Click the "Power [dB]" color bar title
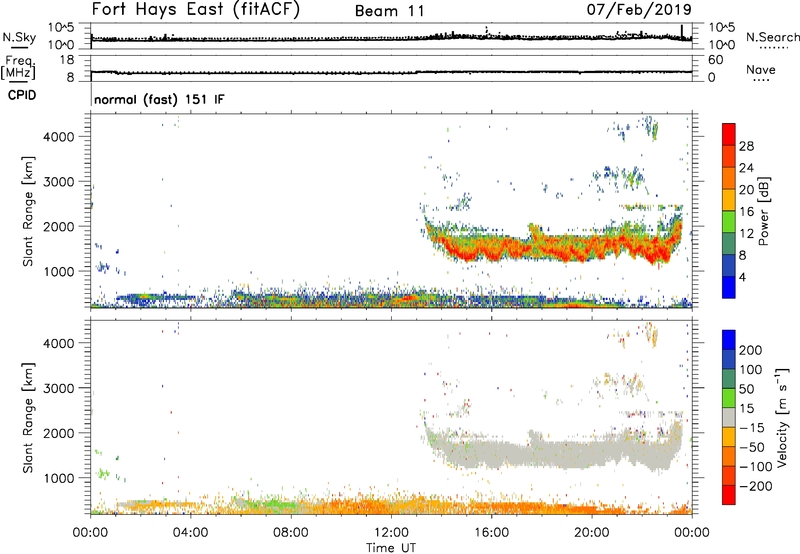This screenshot has width=800, height=554. click(x=763, y=211)
